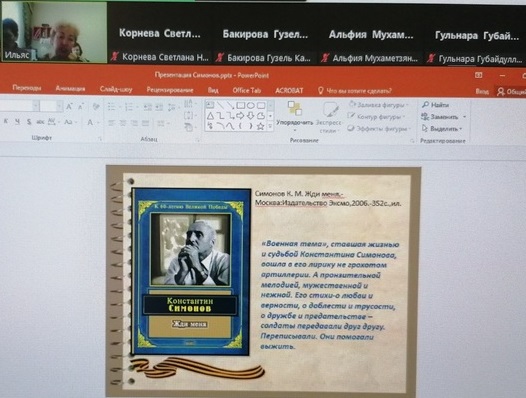The height and width of the screenshot is (398, 526).
Task: Open the columns options icon
Action: [162, 123]
